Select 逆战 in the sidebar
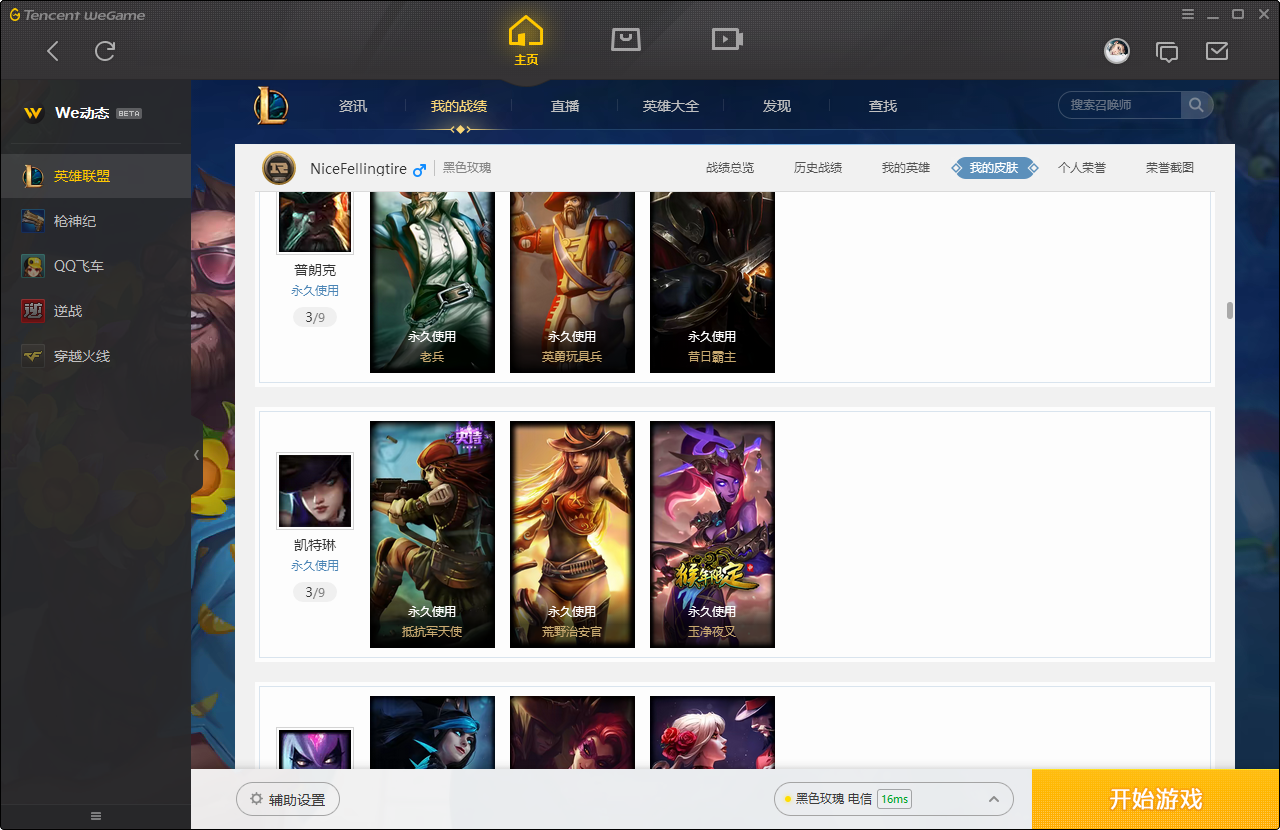The width and height of the screenshot is (1280, 830). pos(95,311)
